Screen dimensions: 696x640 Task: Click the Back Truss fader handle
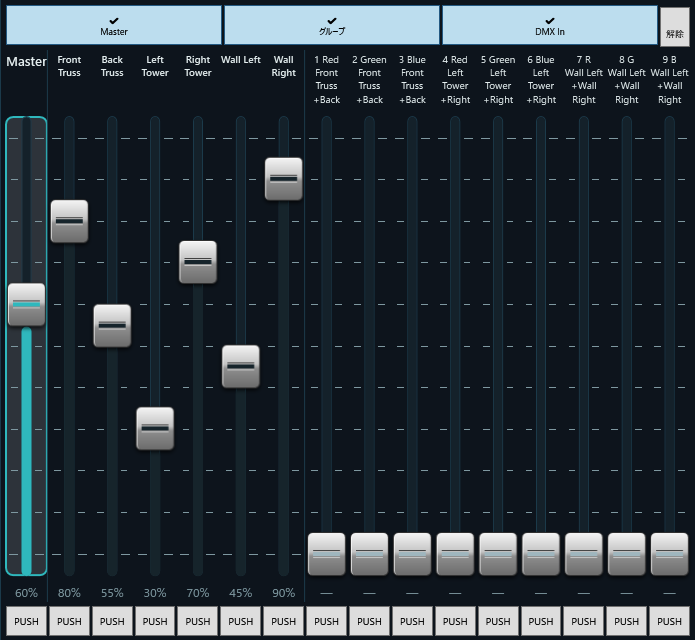coord(112,325)
